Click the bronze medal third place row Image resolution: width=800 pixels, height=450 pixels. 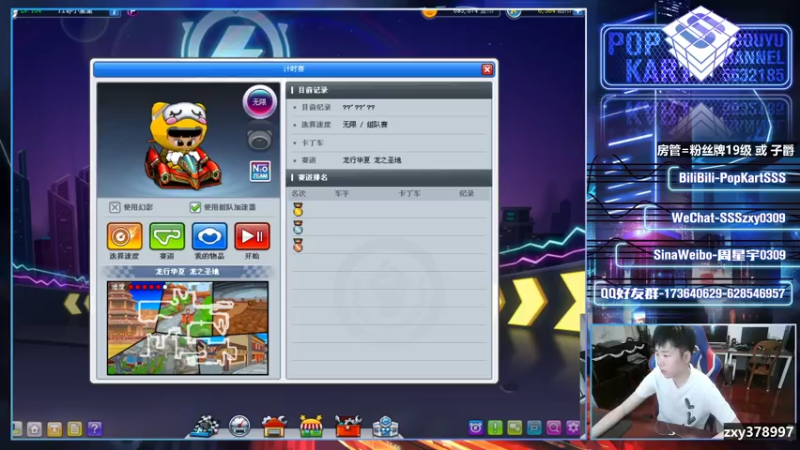coord(389,245)
